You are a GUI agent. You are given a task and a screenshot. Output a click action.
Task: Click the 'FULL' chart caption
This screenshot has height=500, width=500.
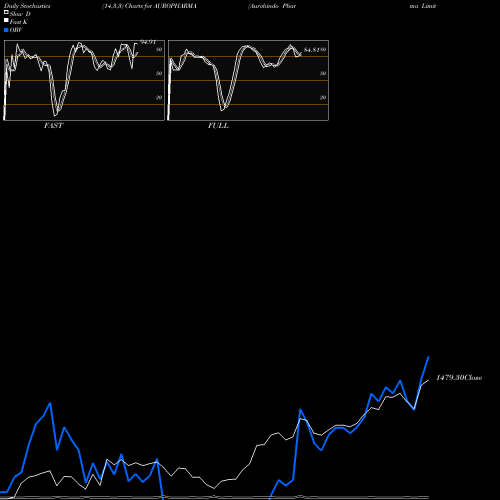(x=218, y=126)
